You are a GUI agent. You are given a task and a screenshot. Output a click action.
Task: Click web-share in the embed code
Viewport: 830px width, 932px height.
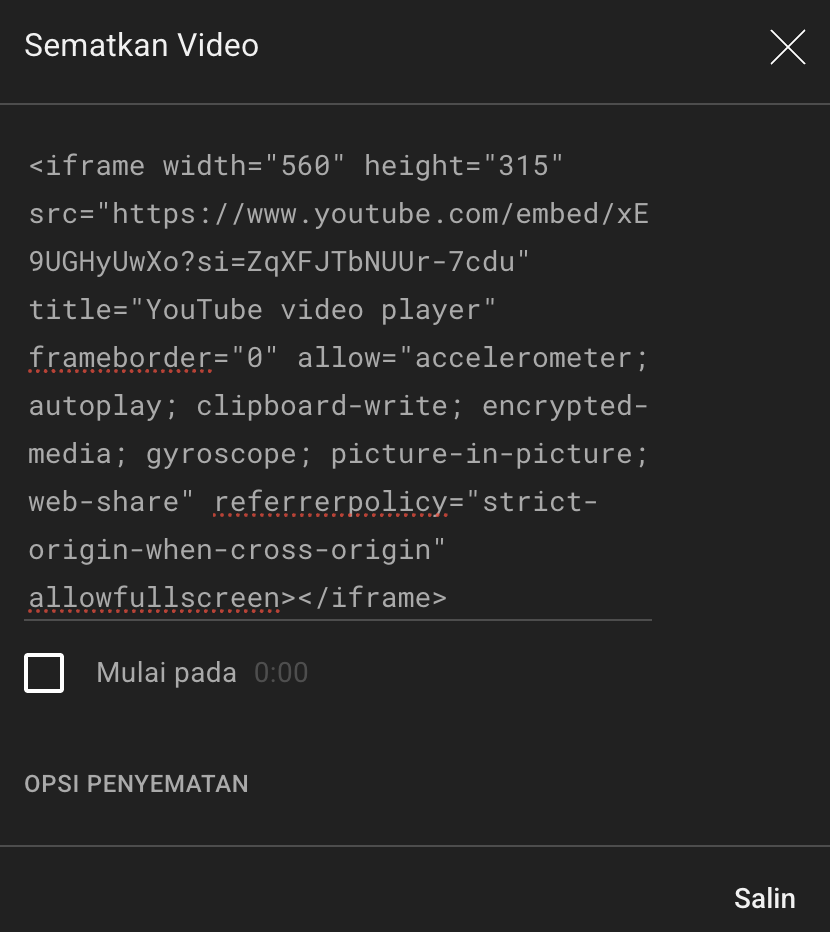(104, 501)
